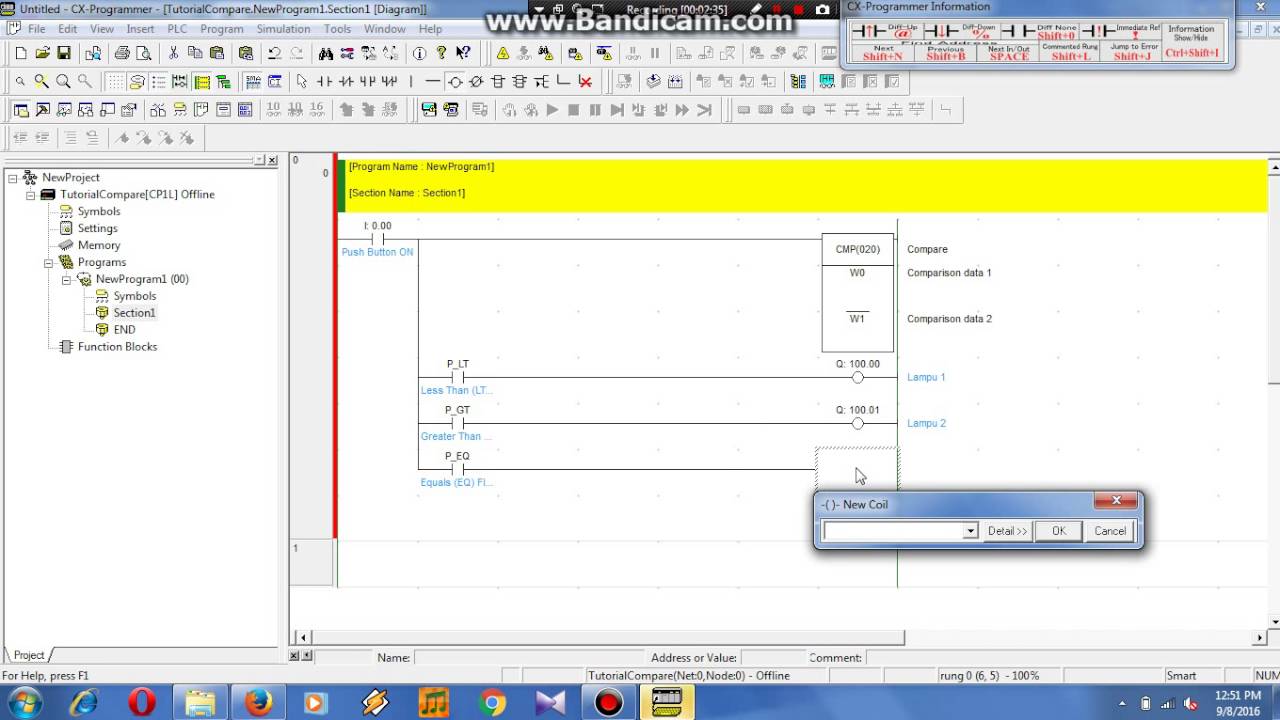1280x720 pixels.
Task: Select coil Q: 100.01 Lampu 2
Action: coord(857,423)
